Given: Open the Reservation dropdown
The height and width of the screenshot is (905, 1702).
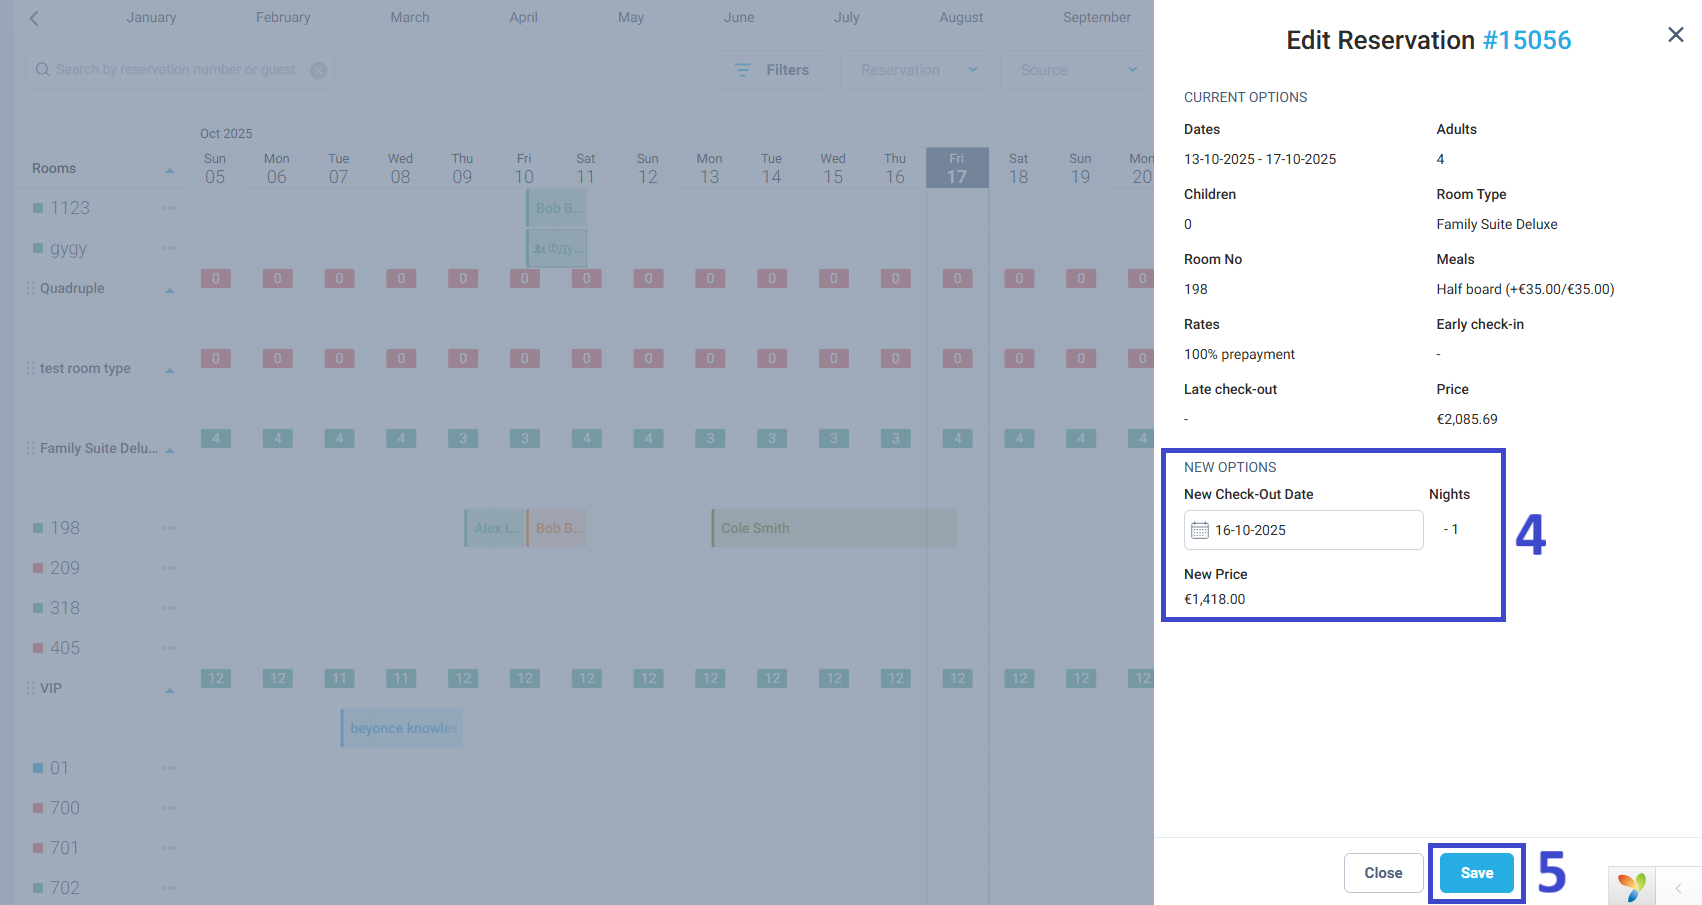Looking at the screenshot, I should tap(914, 70).
